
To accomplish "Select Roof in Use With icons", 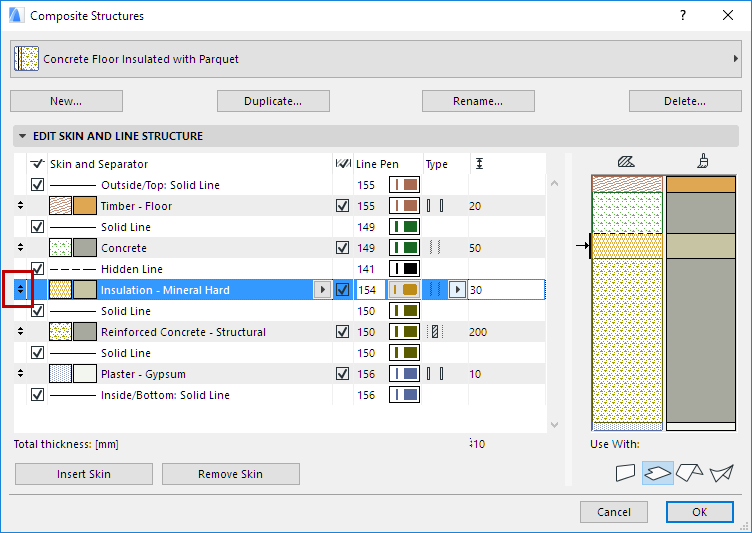I will coord(690,473).
